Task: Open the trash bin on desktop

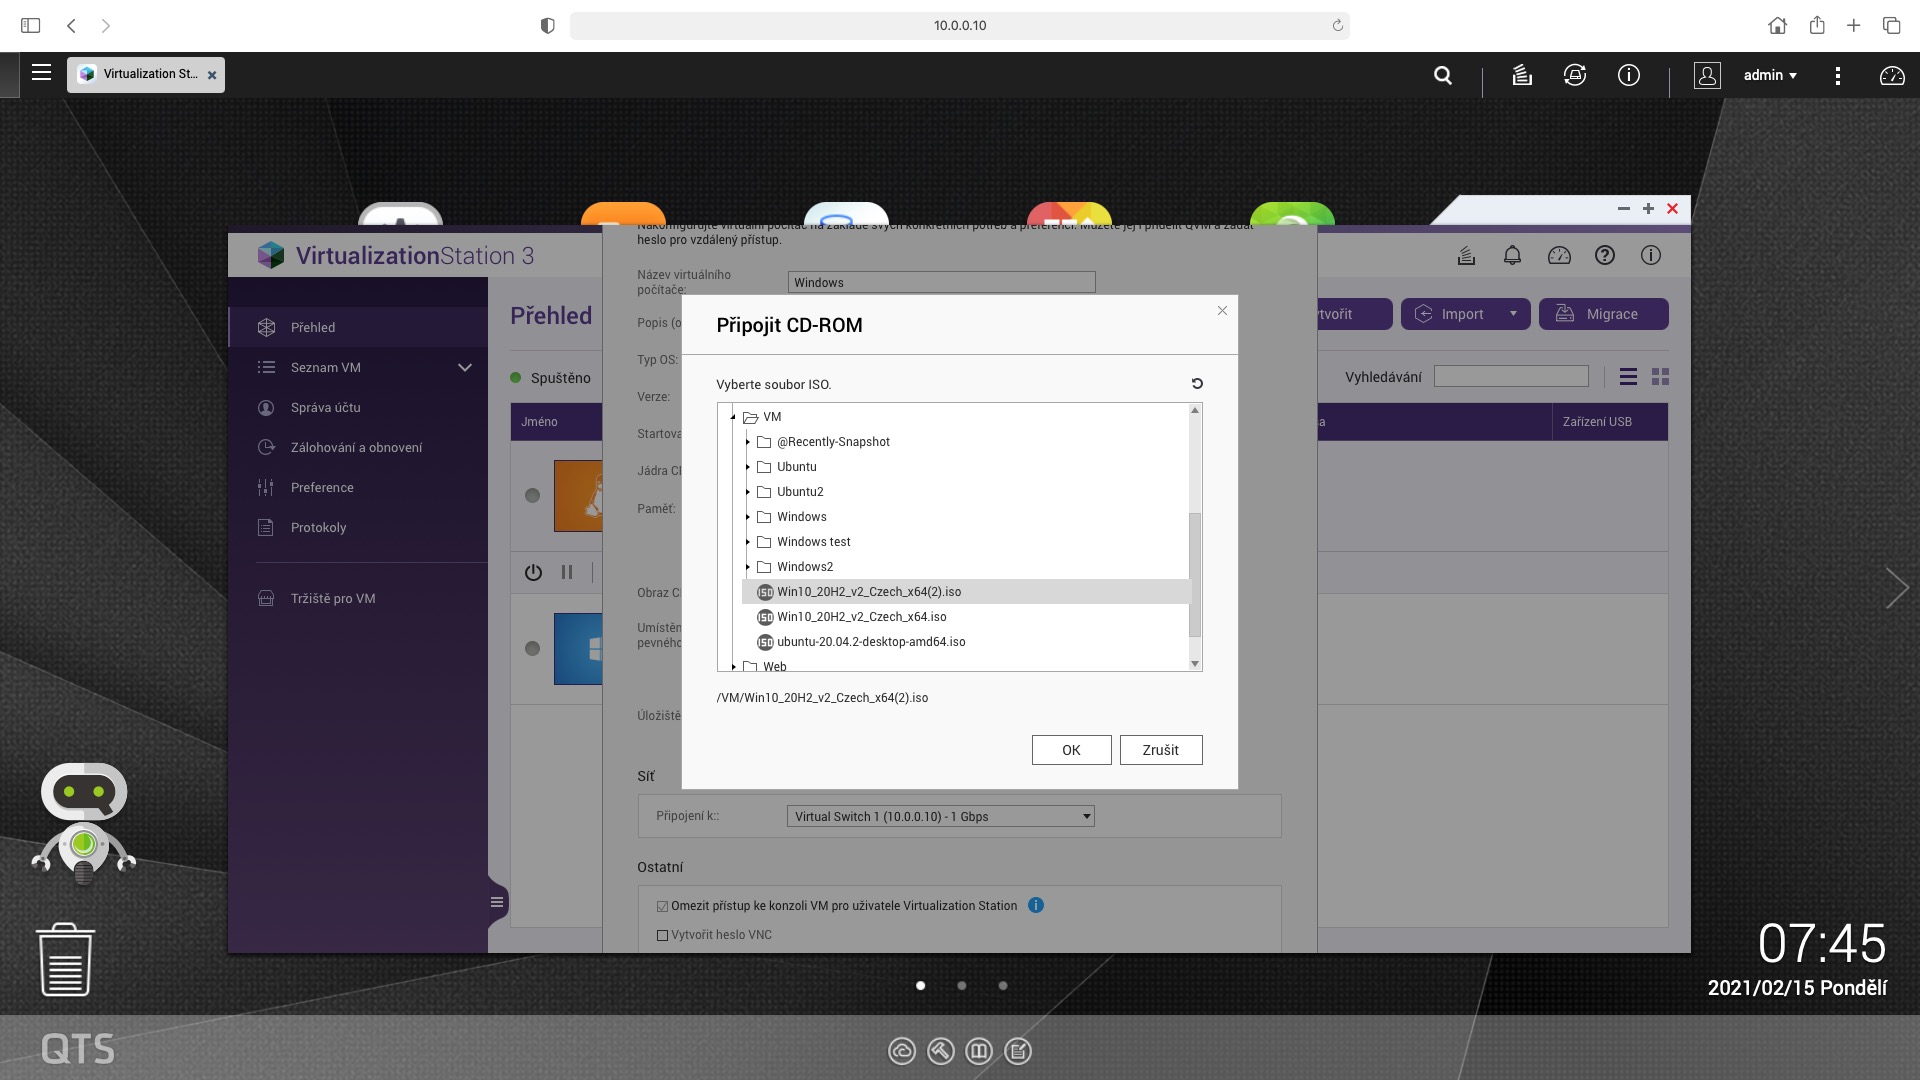Action: pyautogui.click(x=66, y=960)
